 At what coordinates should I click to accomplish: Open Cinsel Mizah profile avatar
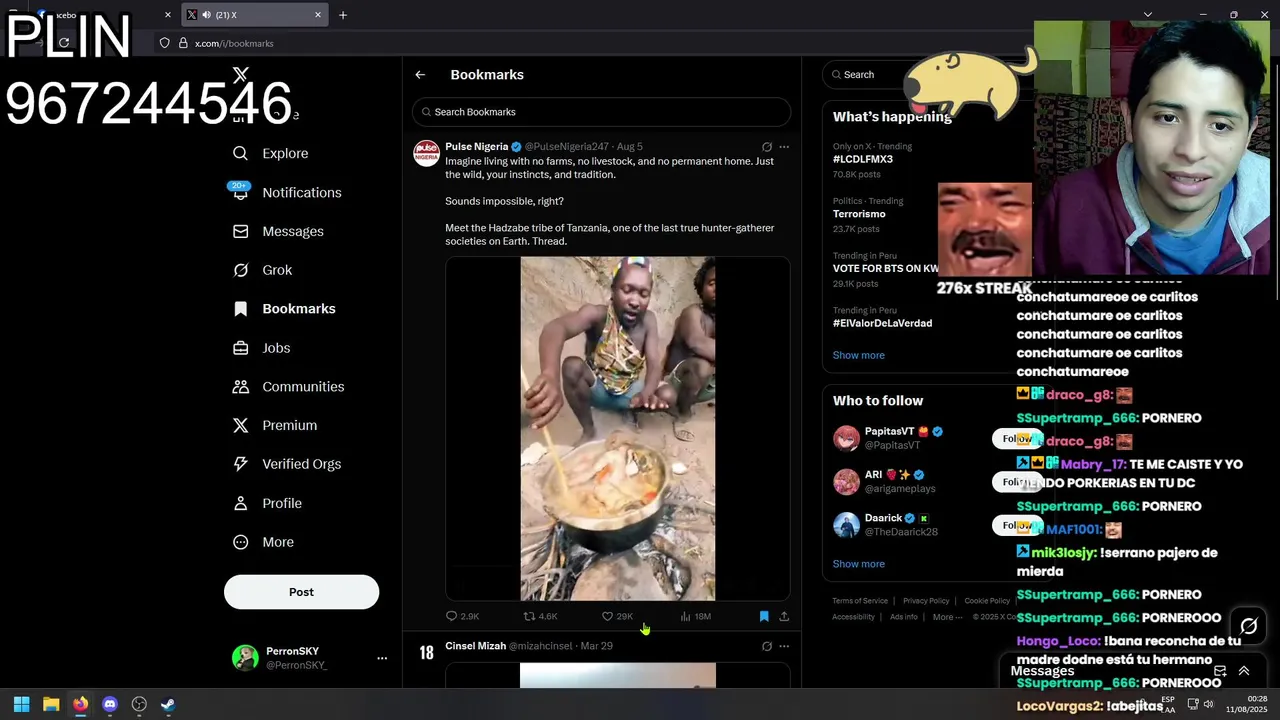click(427, 653)
